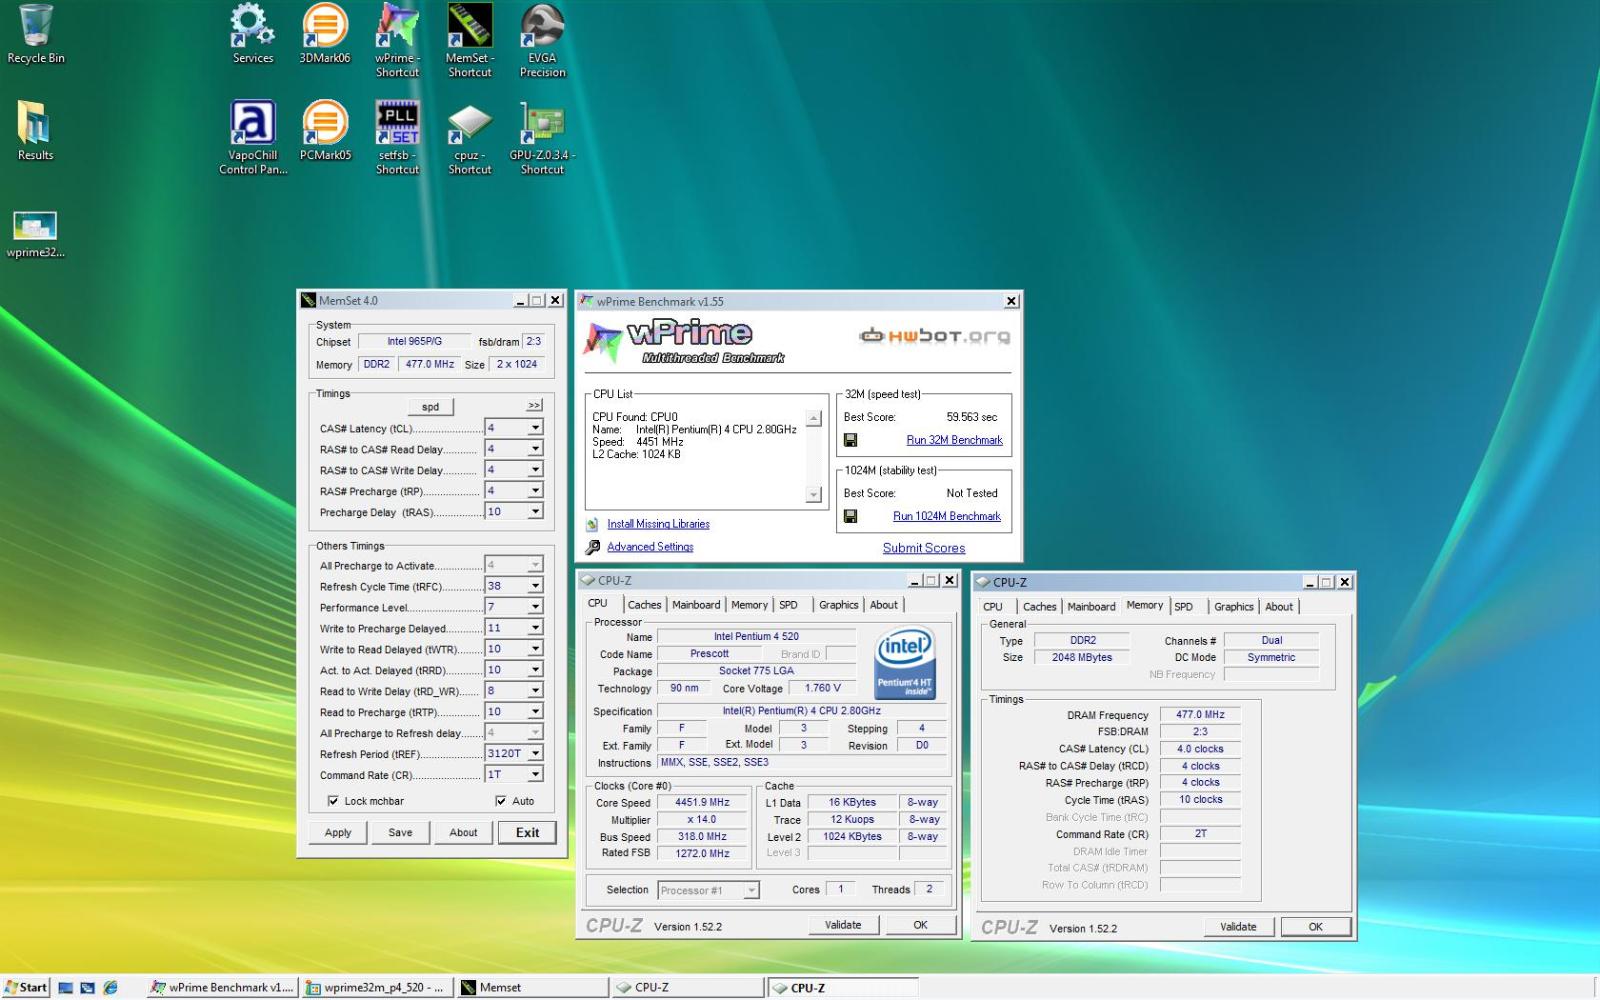Launch EVGA Precision desktop icon

click(x=542, y=40)
